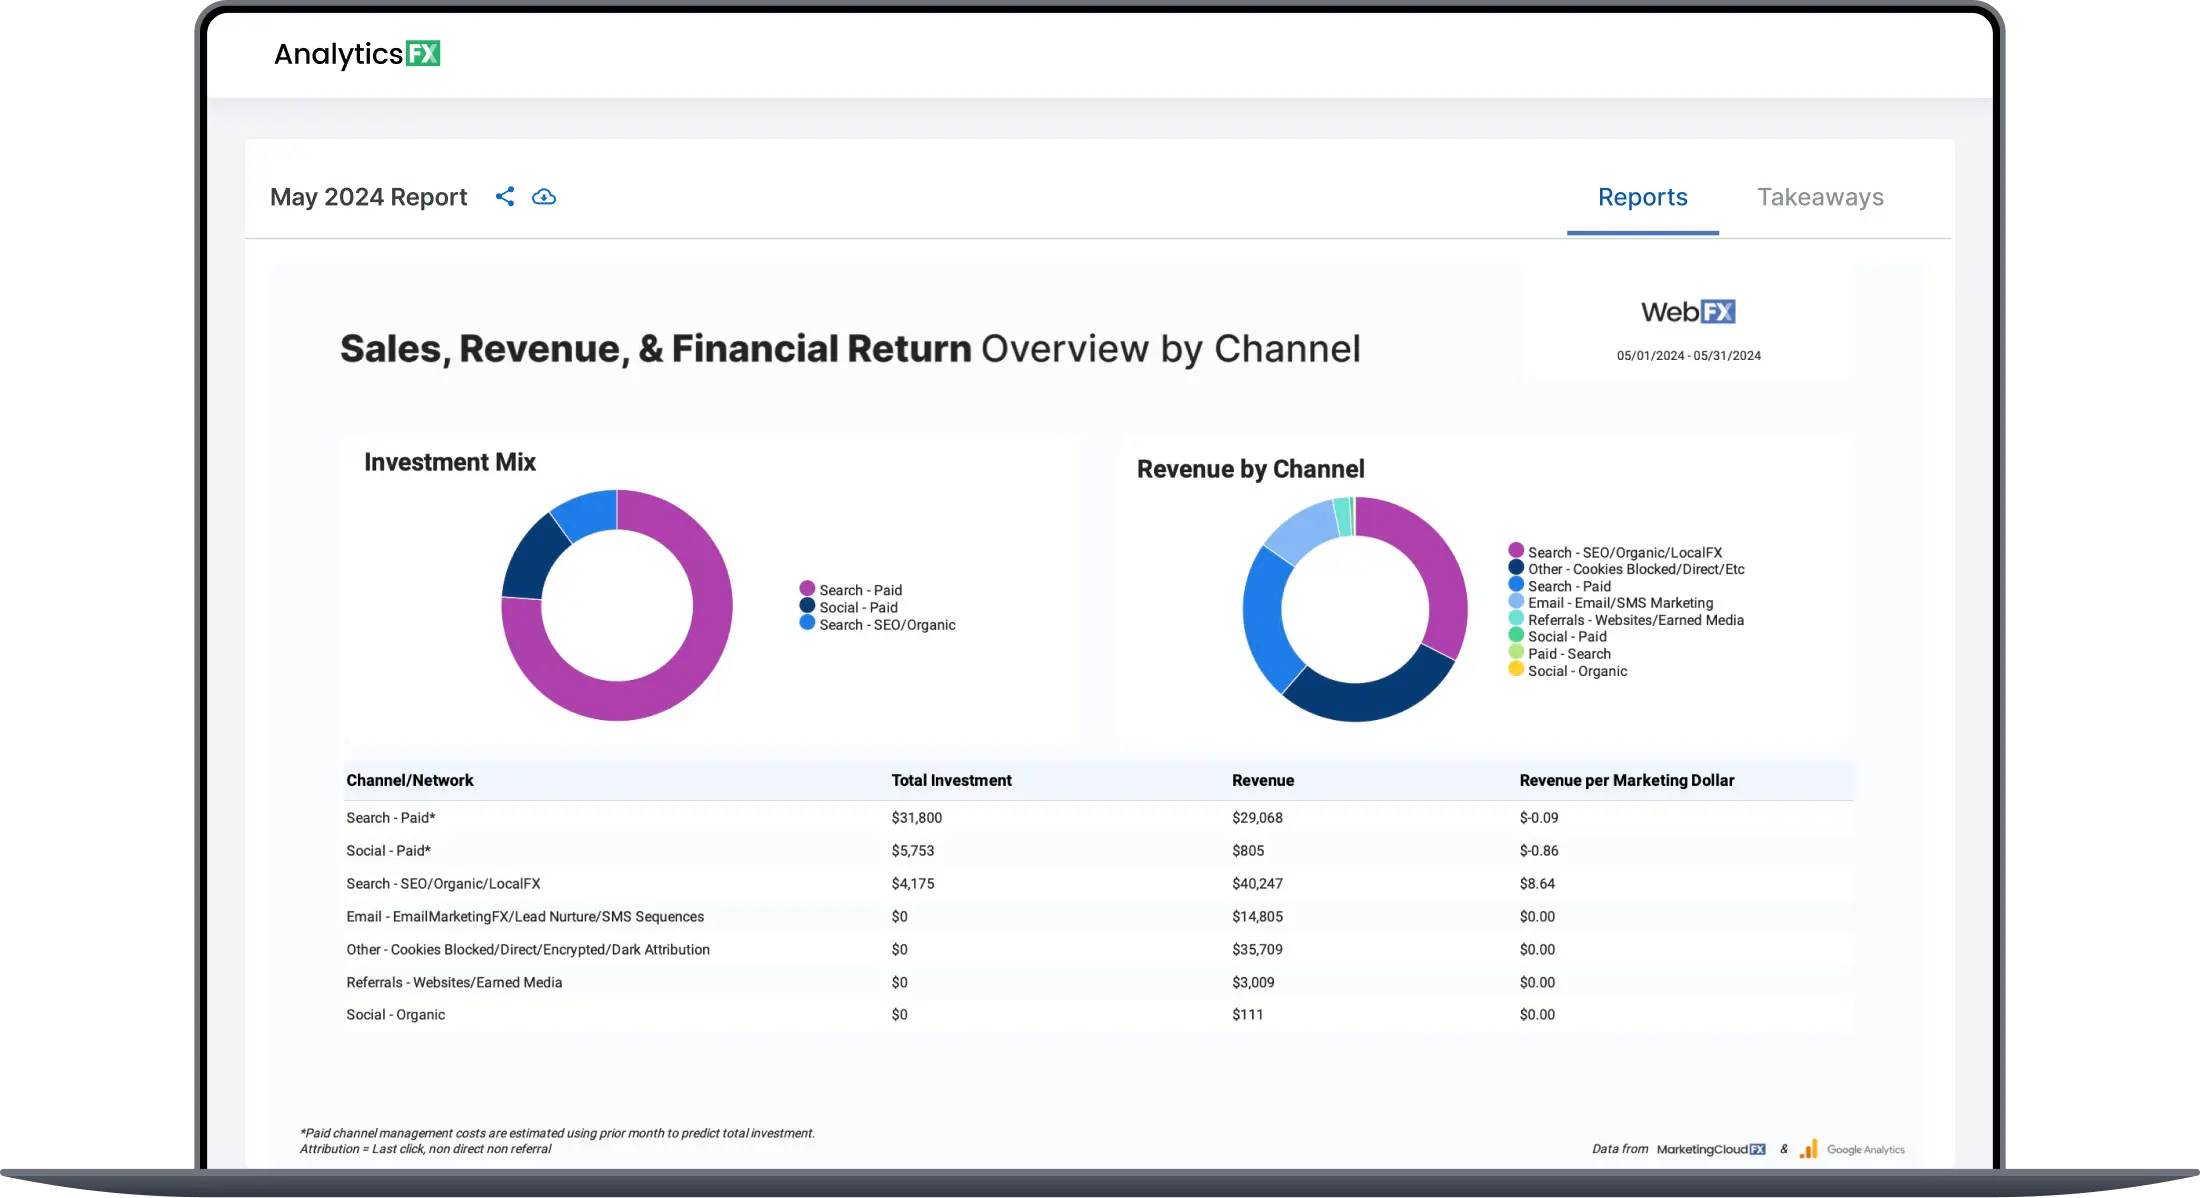Click the Google Analytics icon in footer
Viewport: 2200px width, 1198px height.
click(x=1808, y=1149)
